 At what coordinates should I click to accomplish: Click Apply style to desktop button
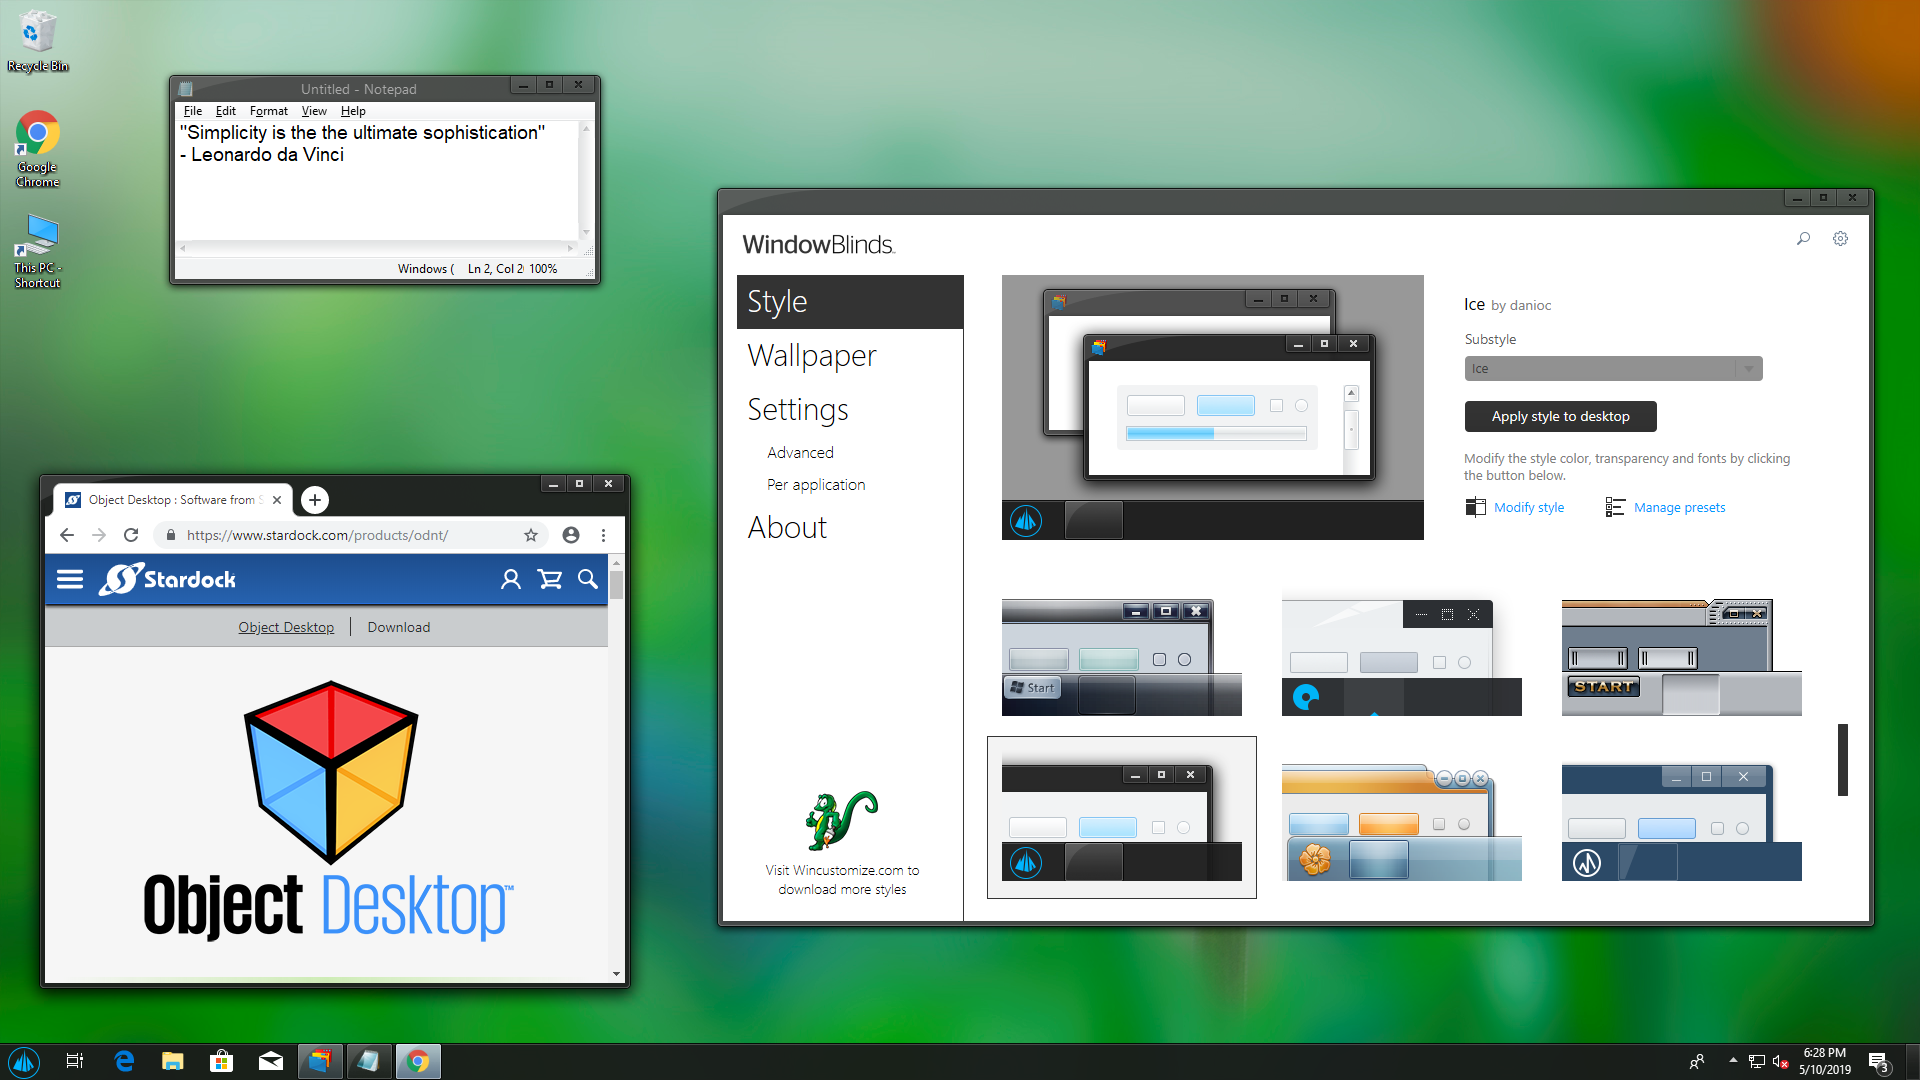pos(1560,415)
